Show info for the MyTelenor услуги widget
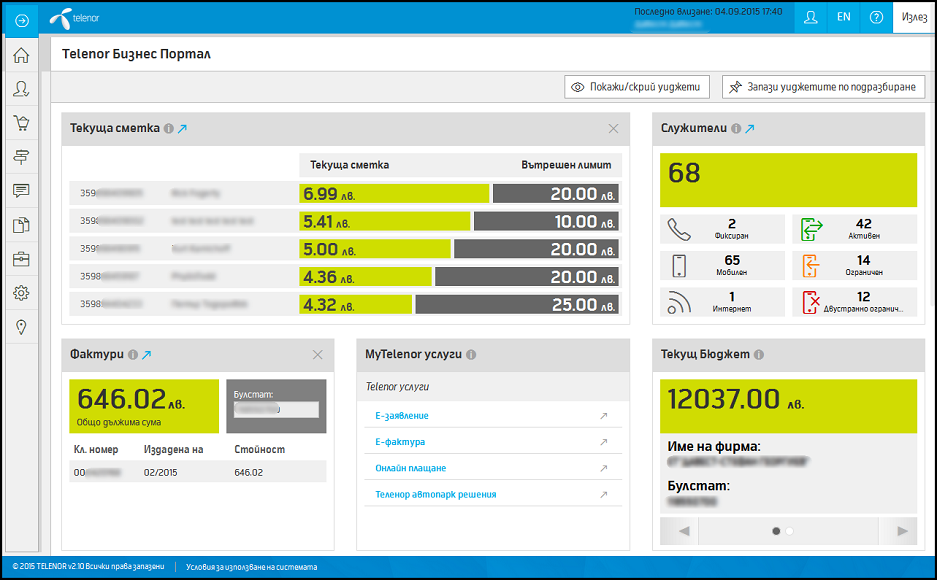The image size is (937, 580). coord(471,354)
